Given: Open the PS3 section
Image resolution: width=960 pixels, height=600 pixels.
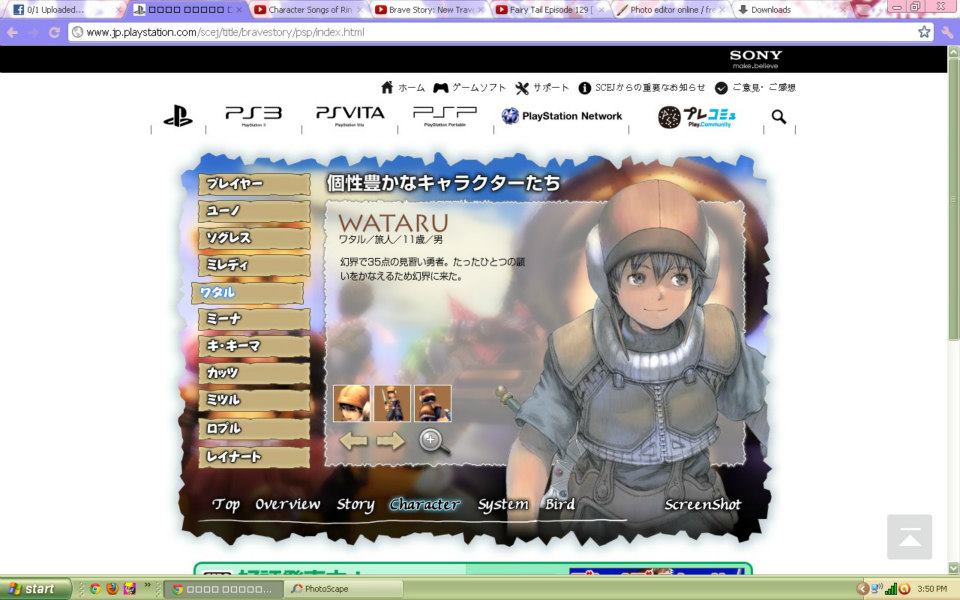Looking at the screenshot, I should [x=253, y=115].
